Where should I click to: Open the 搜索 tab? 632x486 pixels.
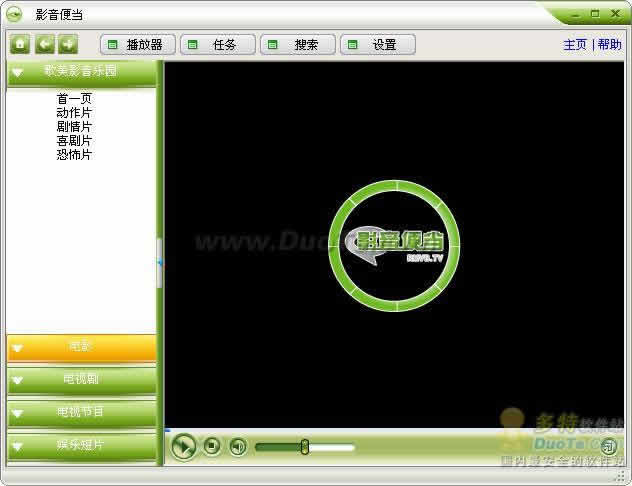pos(298,44)
